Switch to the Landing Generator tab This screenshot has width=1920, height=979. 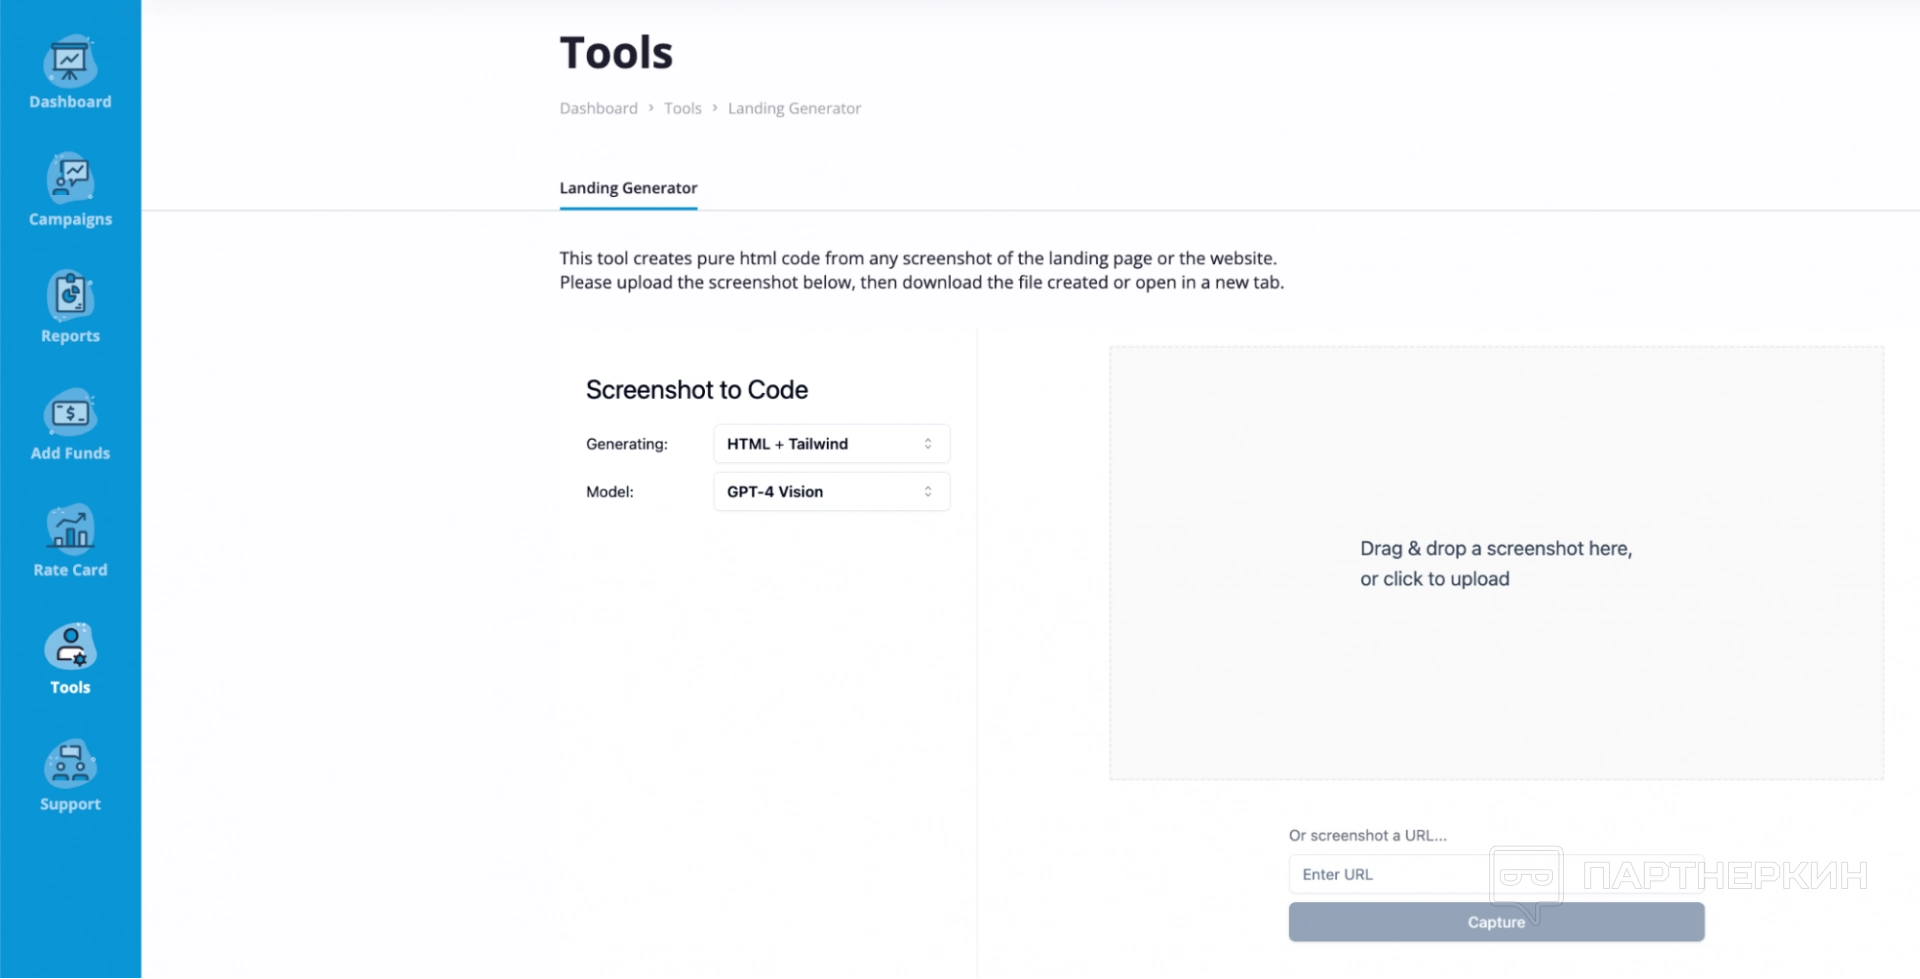click(x=628, y=188)
